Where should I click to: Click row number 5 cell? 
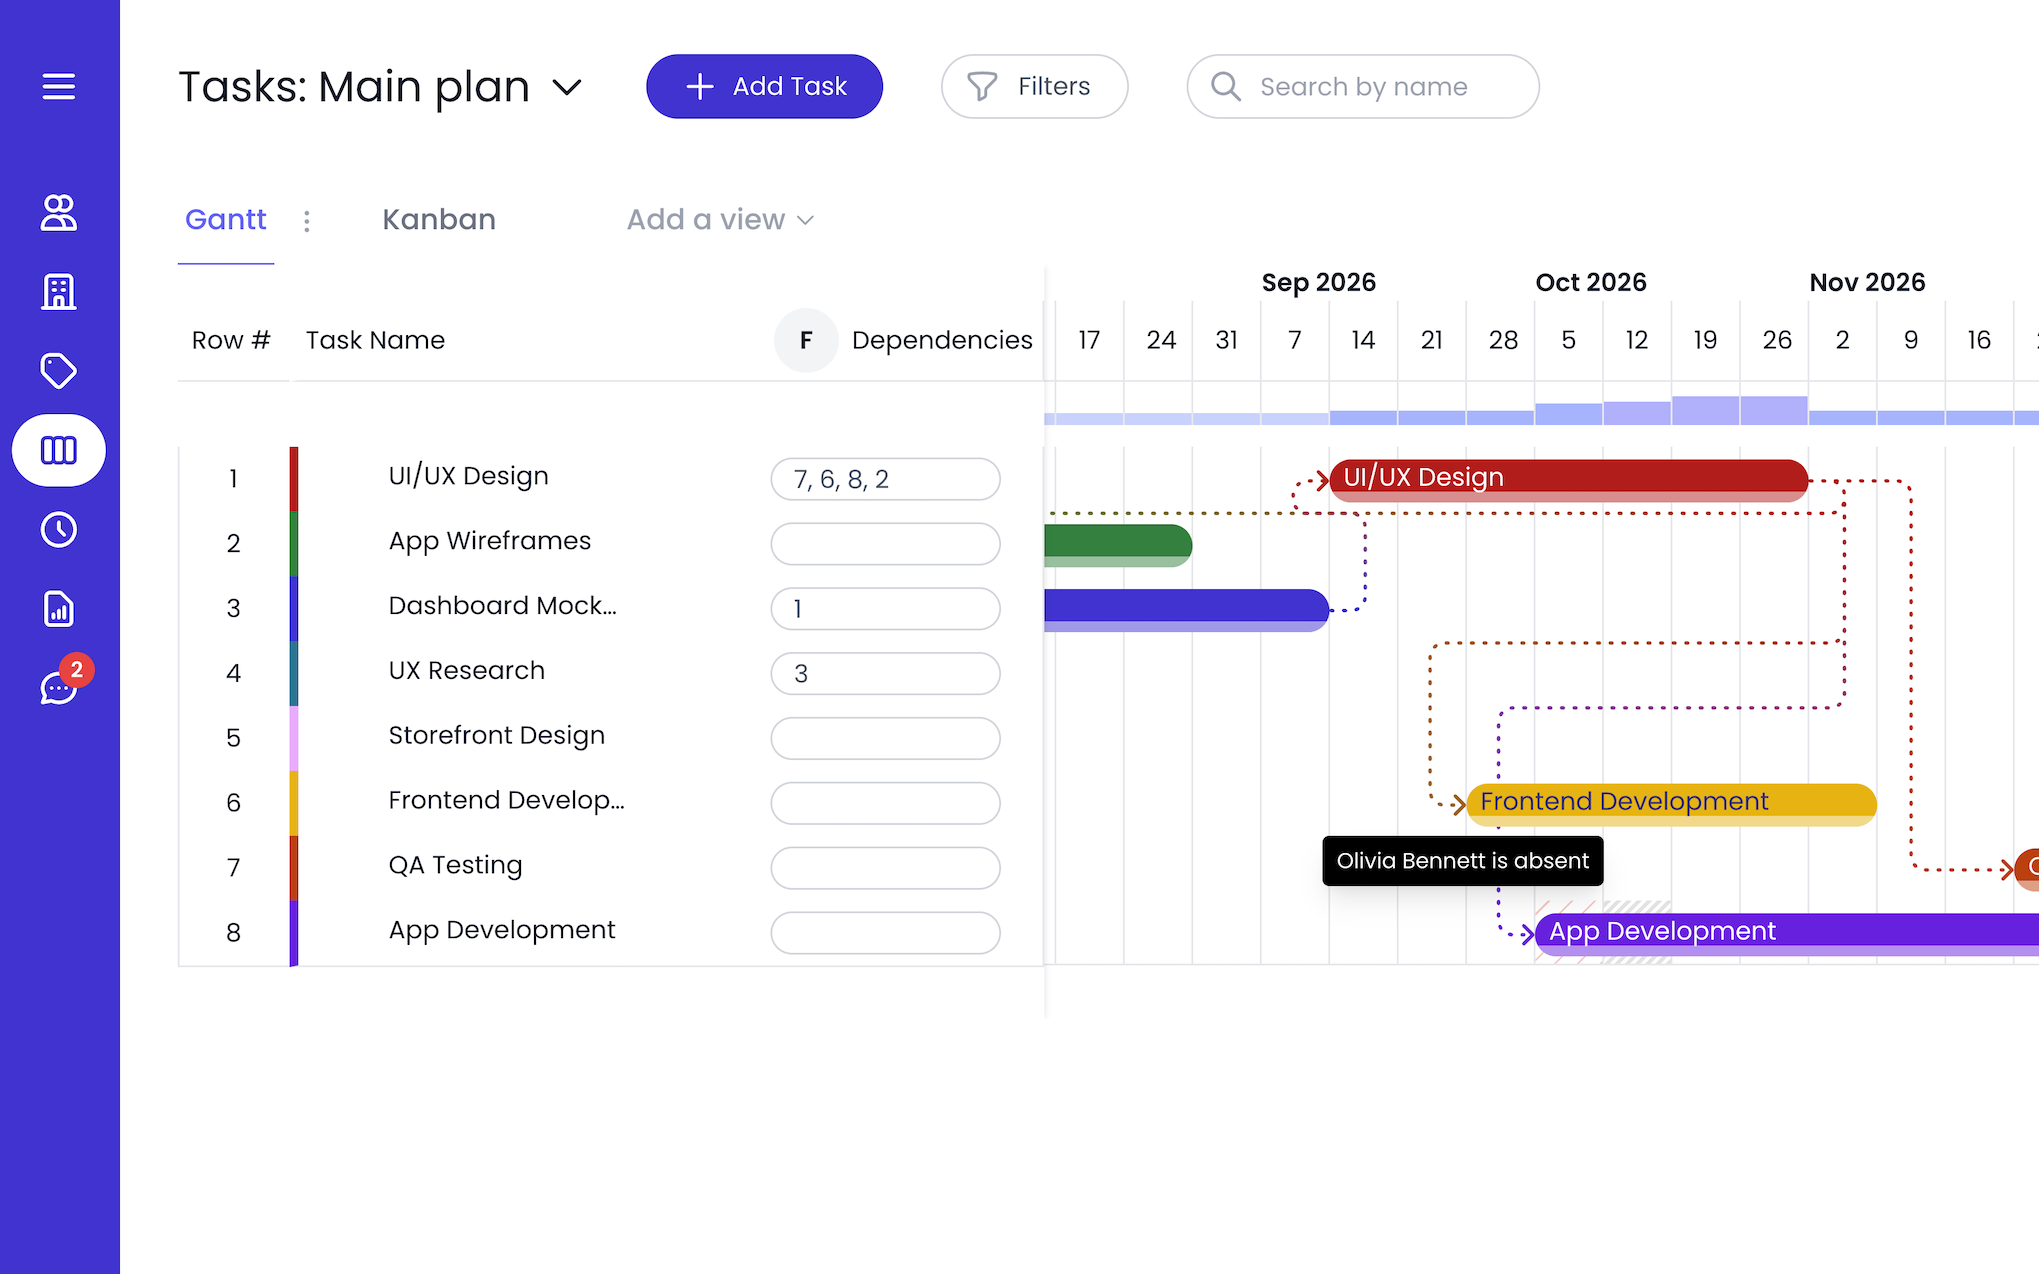click(233, 738)
